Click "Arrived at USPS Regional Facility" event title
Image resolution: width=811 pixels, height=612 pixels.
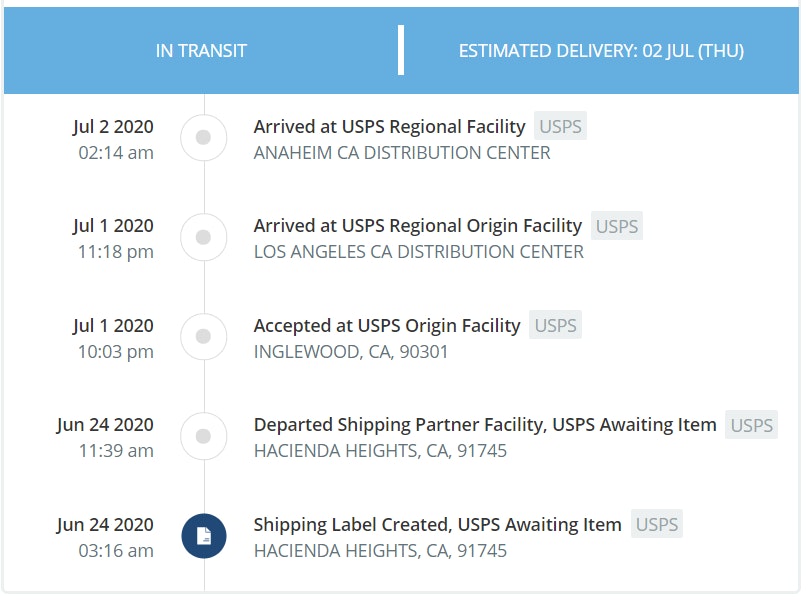[389, 127]
